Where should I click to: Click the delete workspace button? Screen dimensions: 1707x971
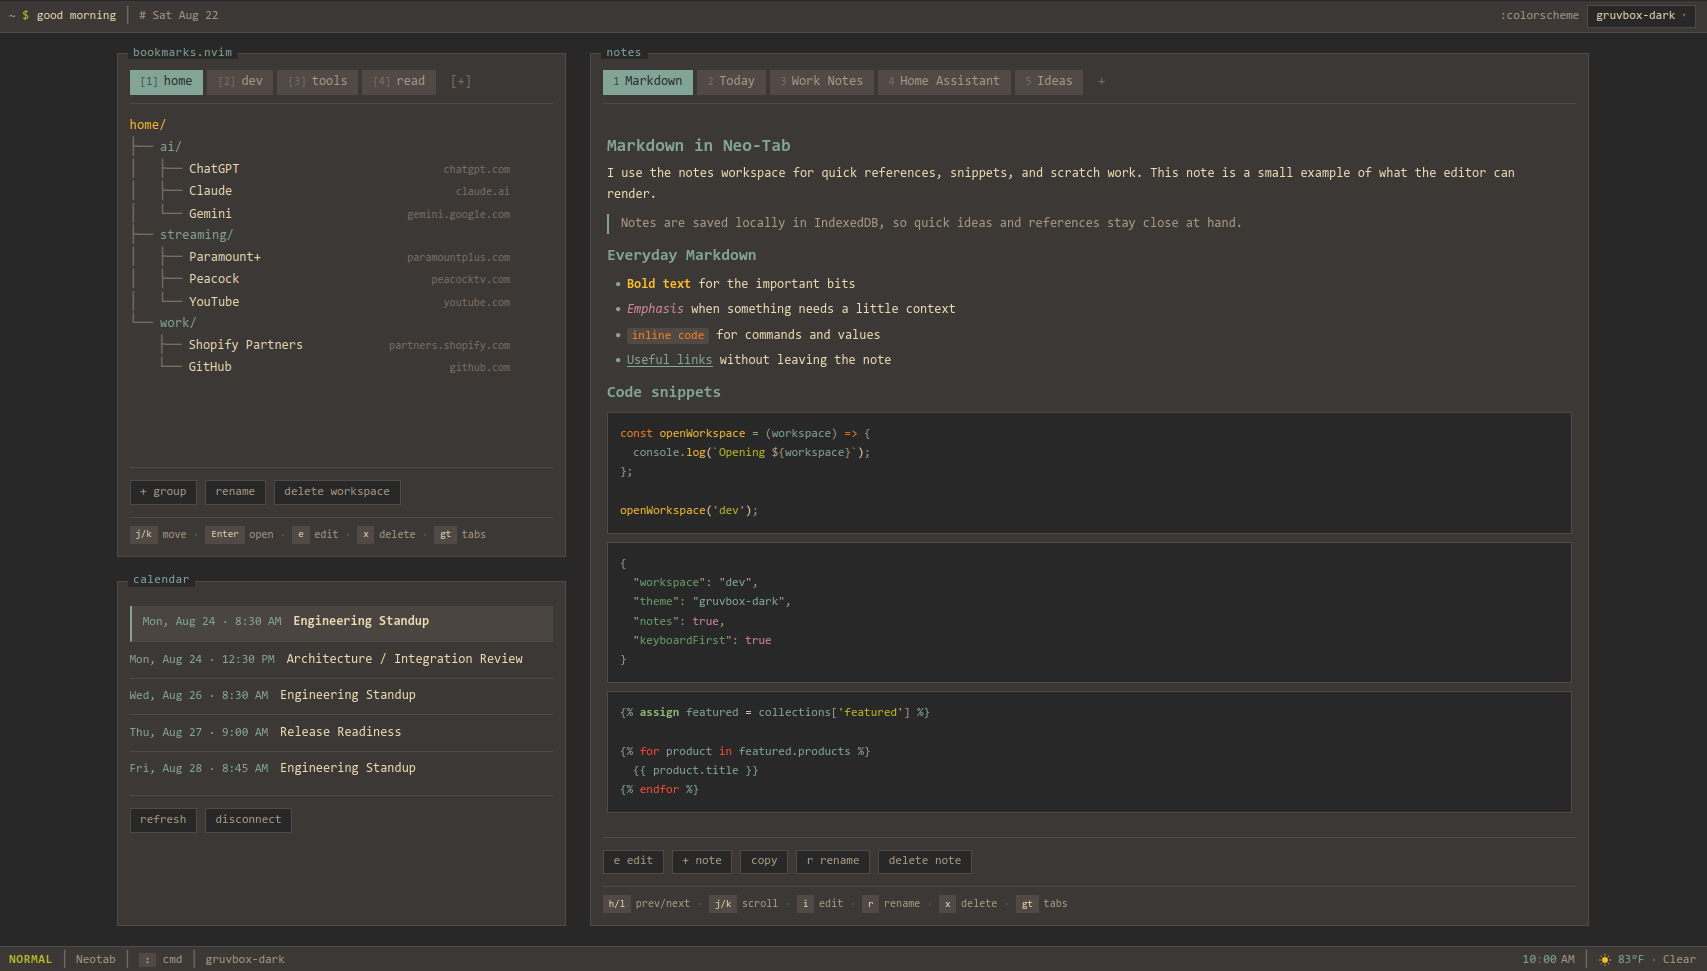pyautogui.click(x=337, y=492)
